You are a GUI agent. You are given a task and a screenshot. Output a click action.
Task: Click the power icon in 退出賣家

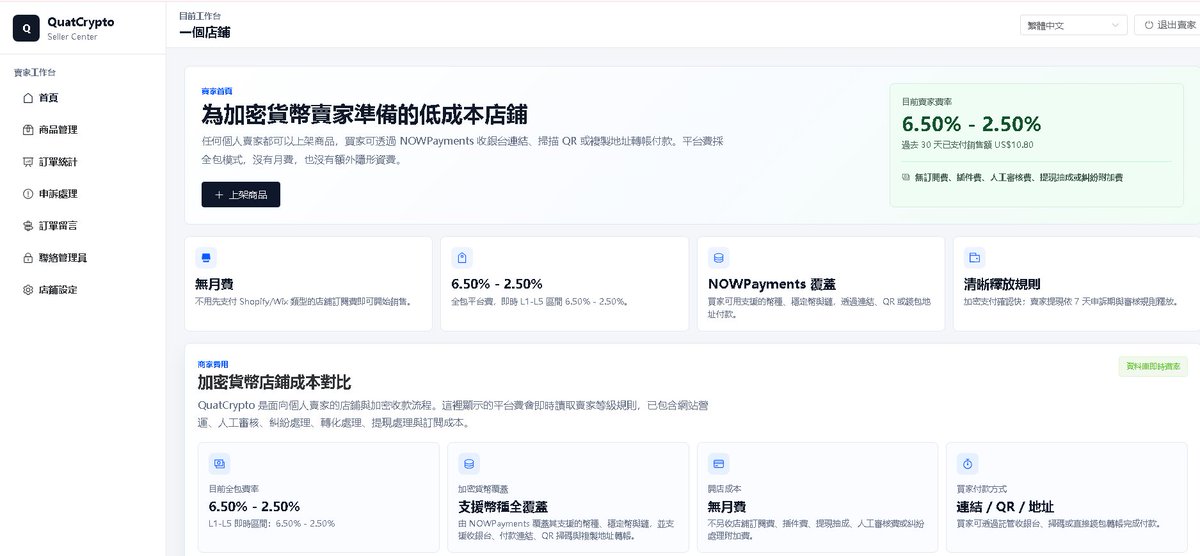(x=1149, y=25)
